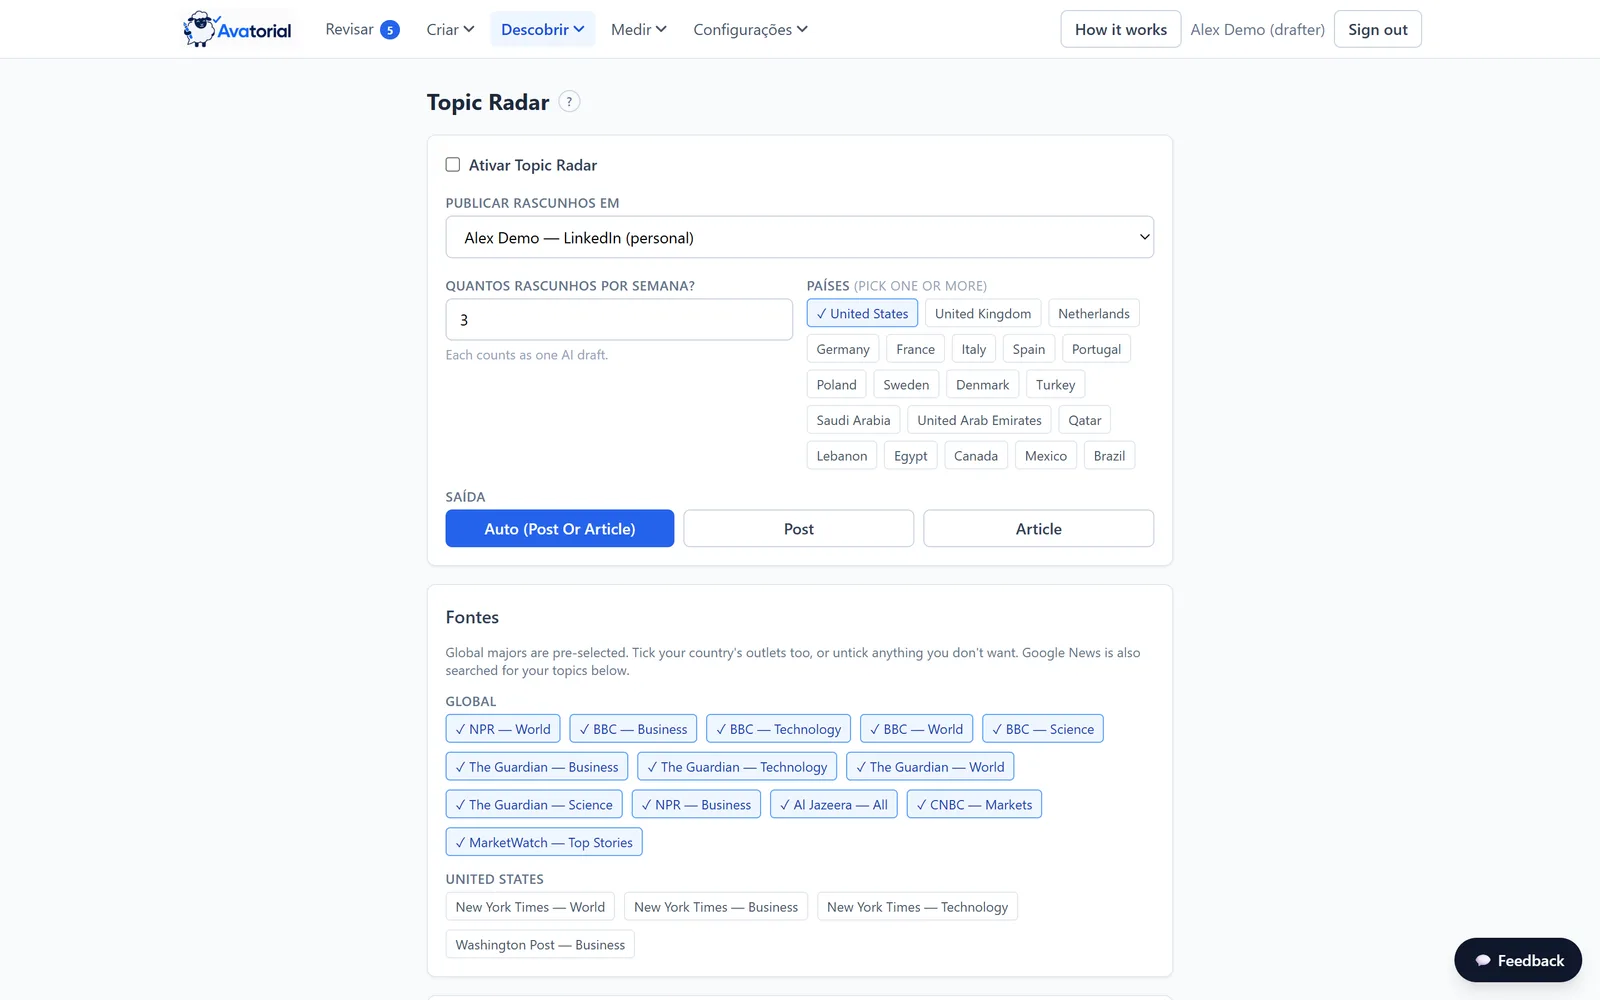The height and width of the screenshot is (1000, 1600).
Task: Select Sweden country chip
Action: pyautogui.click(x=906, y=385)
